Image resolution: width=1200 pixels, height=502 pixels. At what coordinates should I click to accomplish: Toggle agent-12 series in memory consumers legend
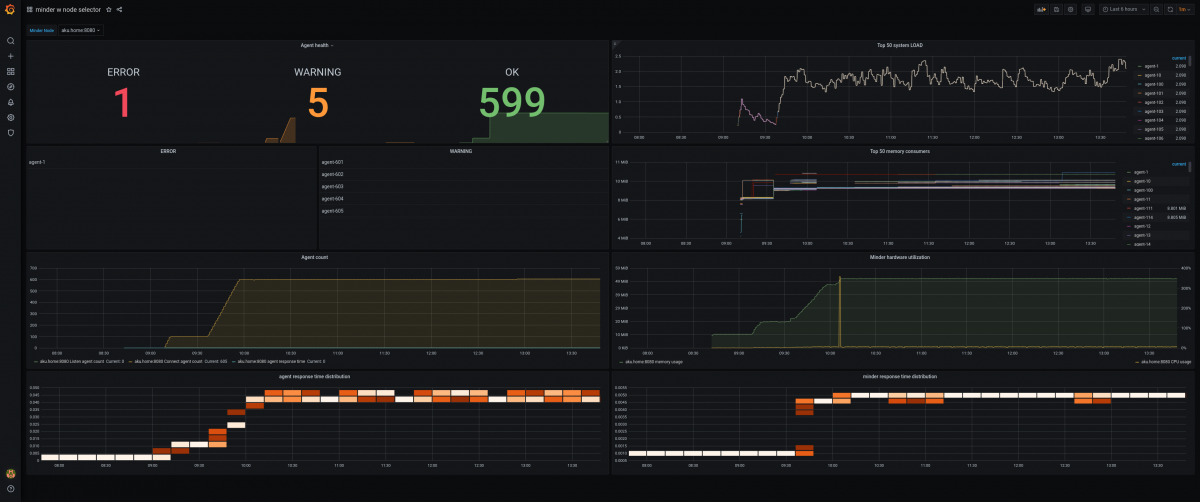[x=1143, y=226]
